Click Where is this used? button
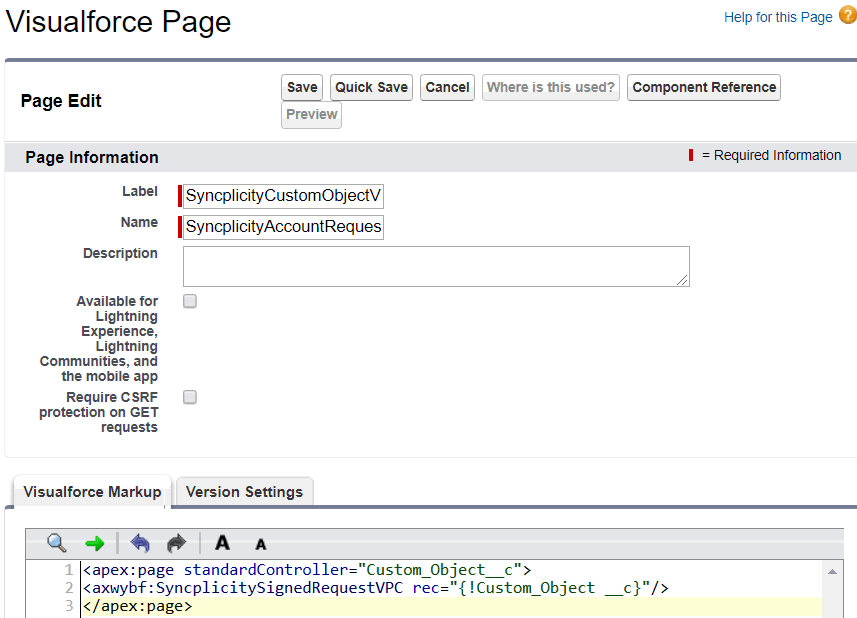 [550, 87]
